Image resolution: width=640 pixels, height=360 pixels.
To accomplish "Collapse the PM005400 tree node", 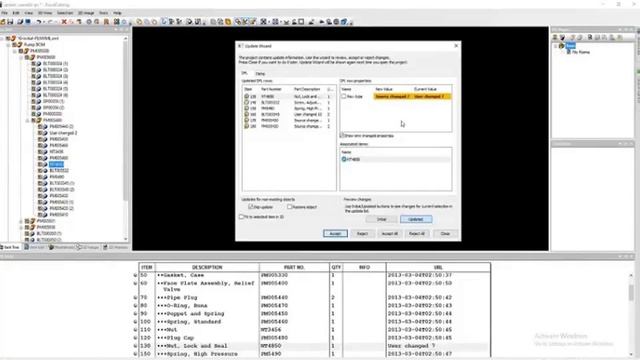I will (x=28, y=120).
